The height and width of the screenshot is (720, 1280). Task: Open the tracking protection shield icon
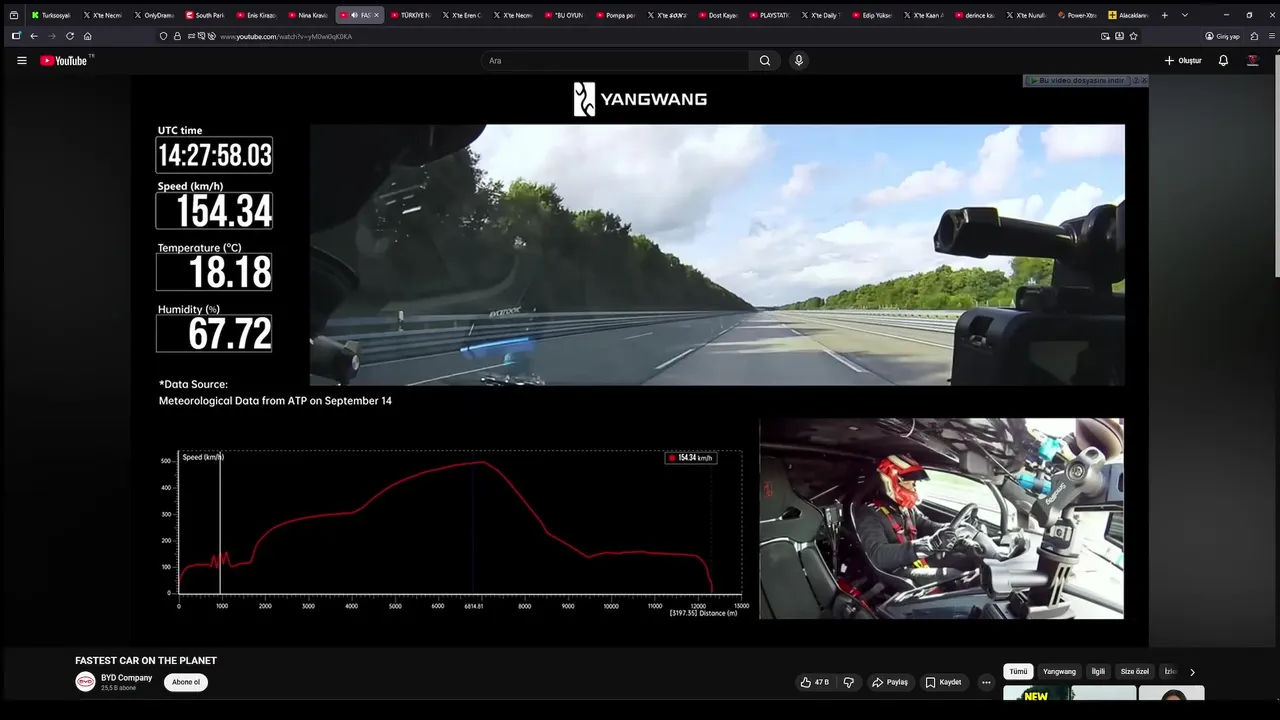[x=164, y=36]
